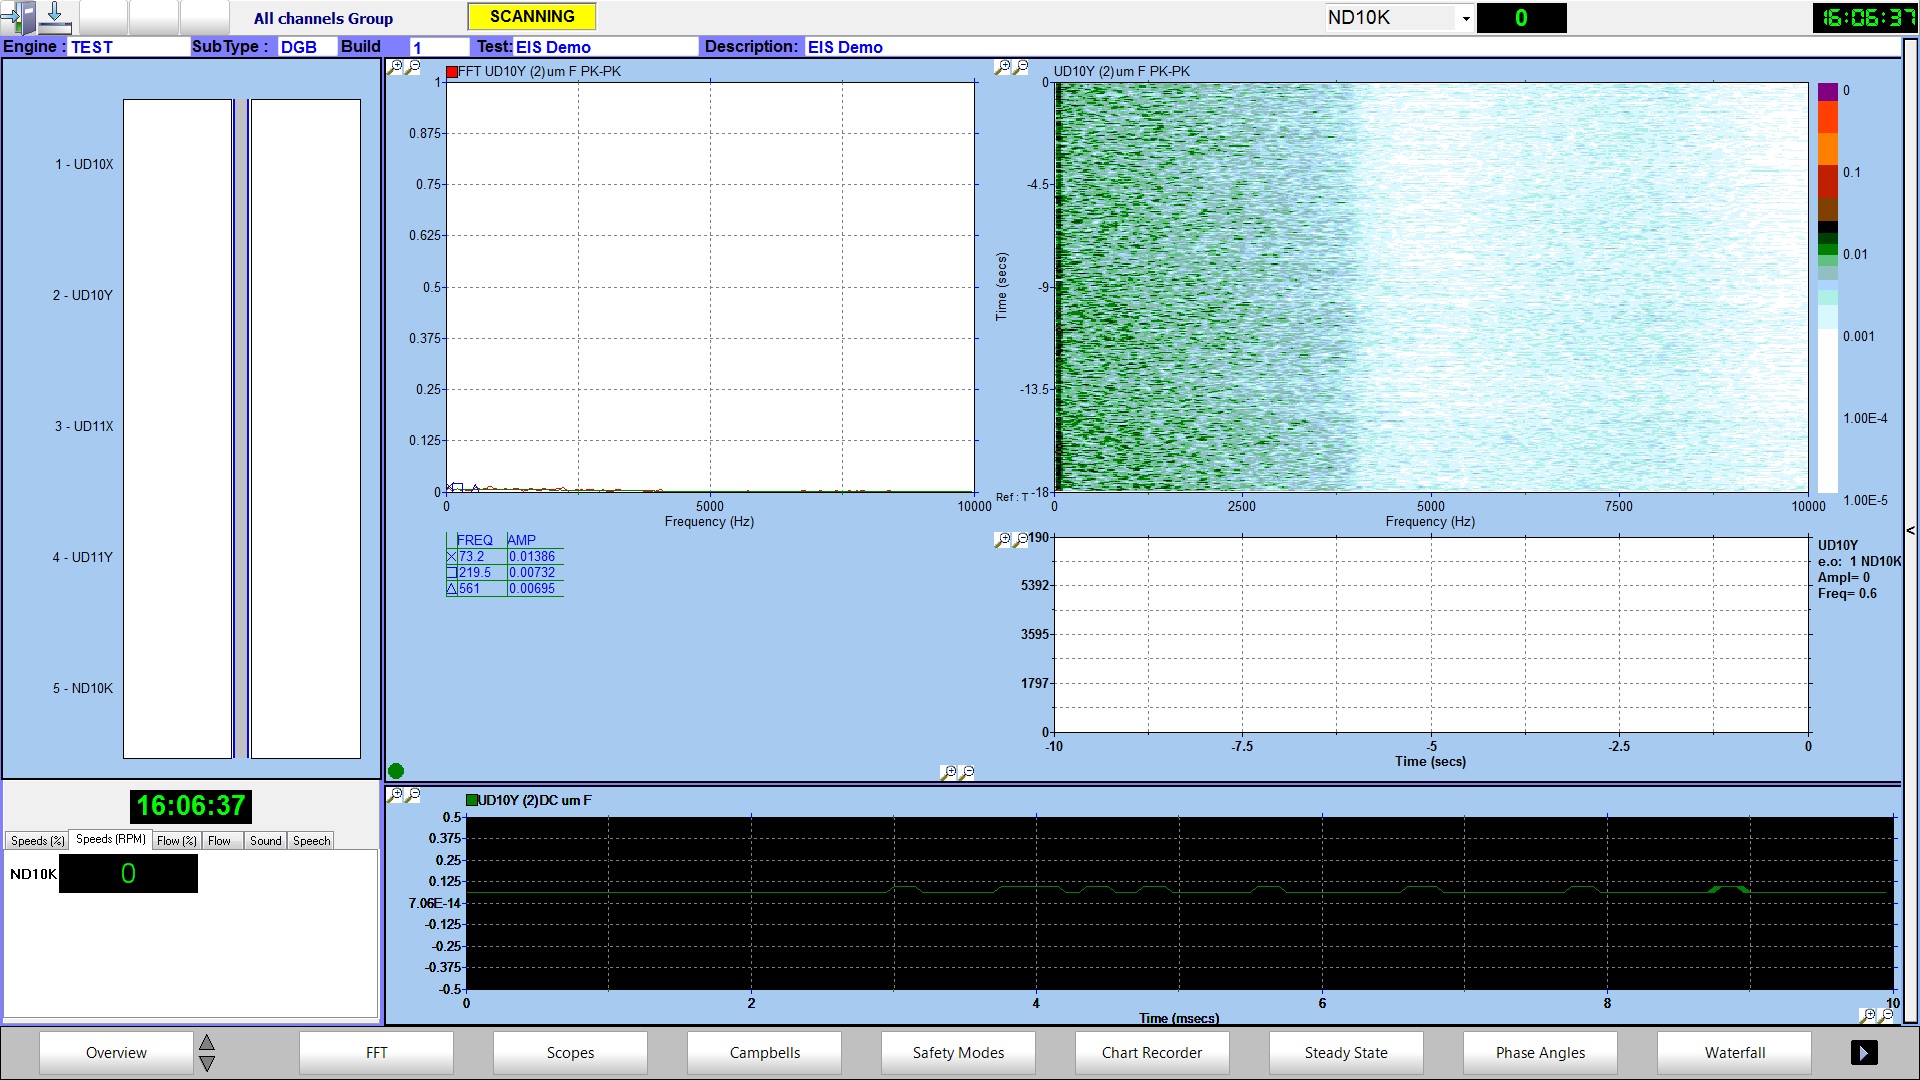
Task: Click next-page arrow in bottom bar
Action: tap(1864, 1052)
